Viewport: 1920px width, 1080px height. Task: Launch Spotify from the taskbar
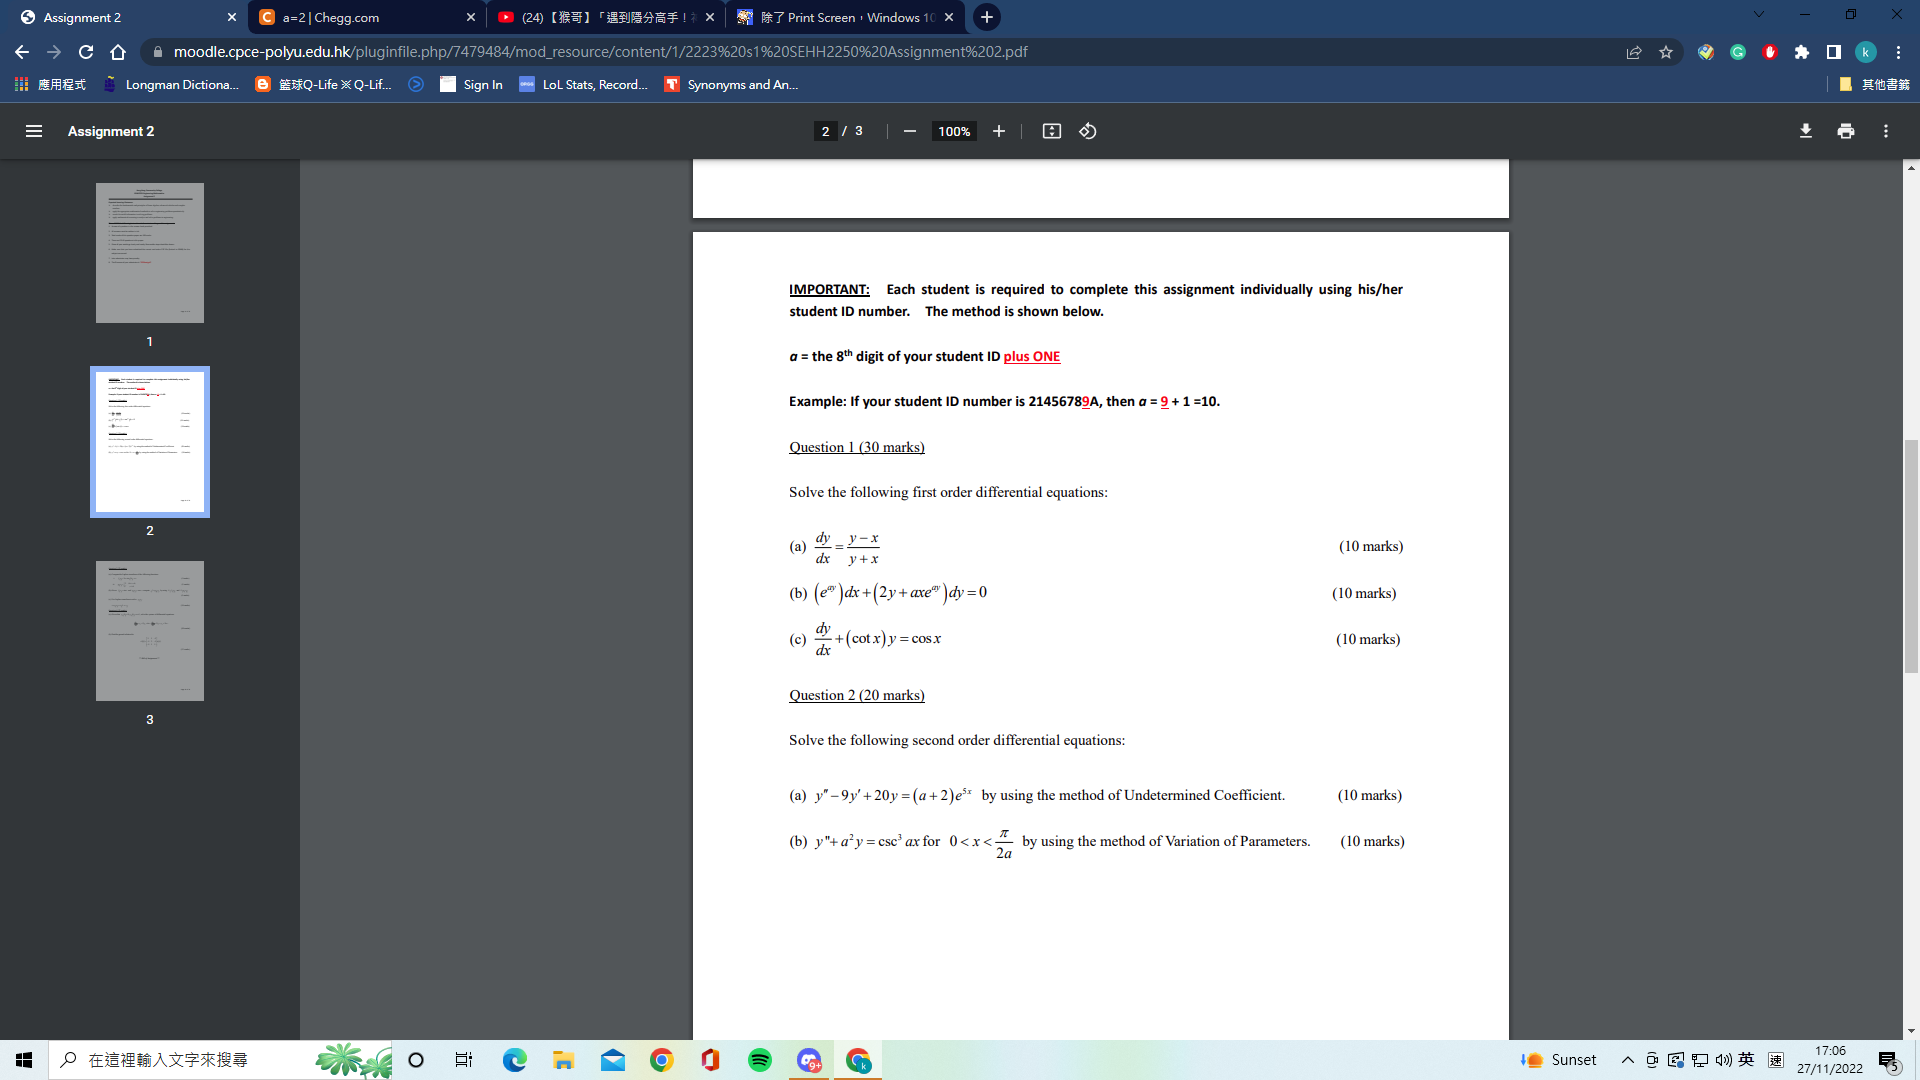coord(760,1060)
